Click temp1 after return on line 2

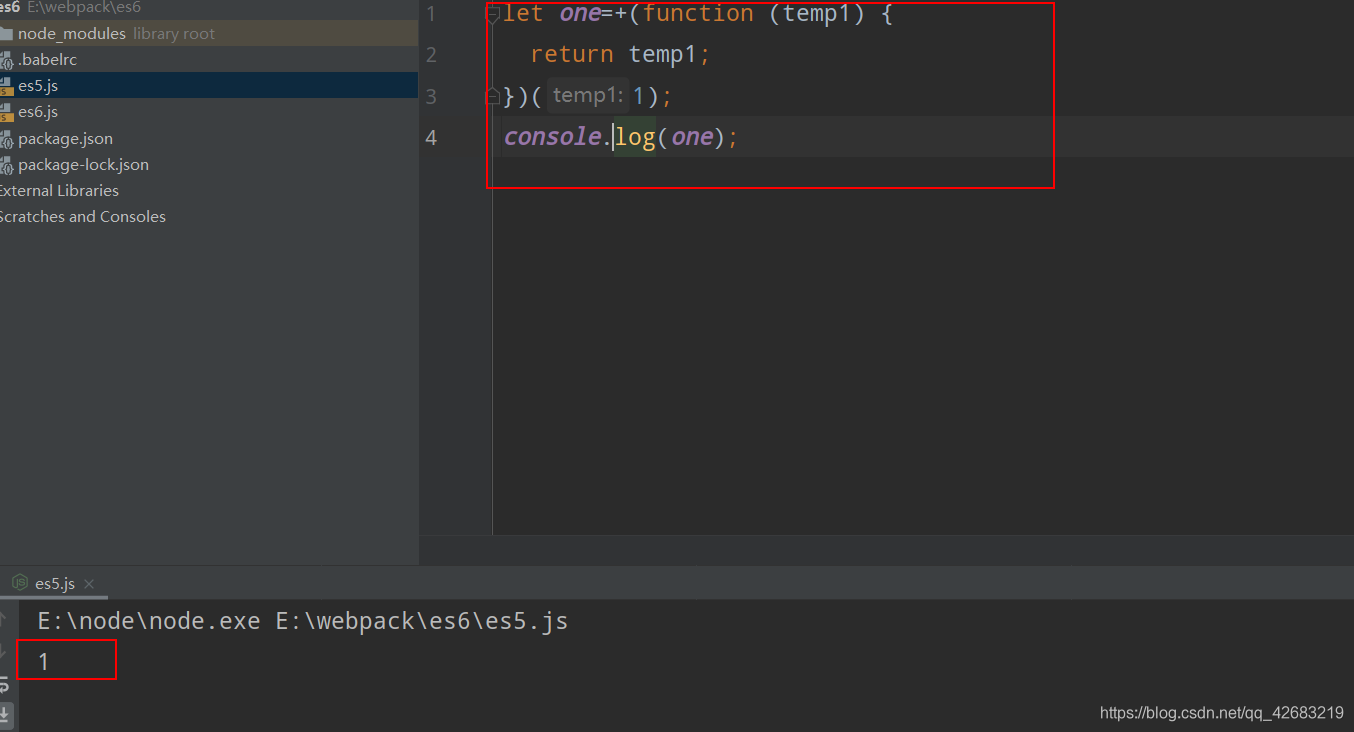tap(662, 54)
